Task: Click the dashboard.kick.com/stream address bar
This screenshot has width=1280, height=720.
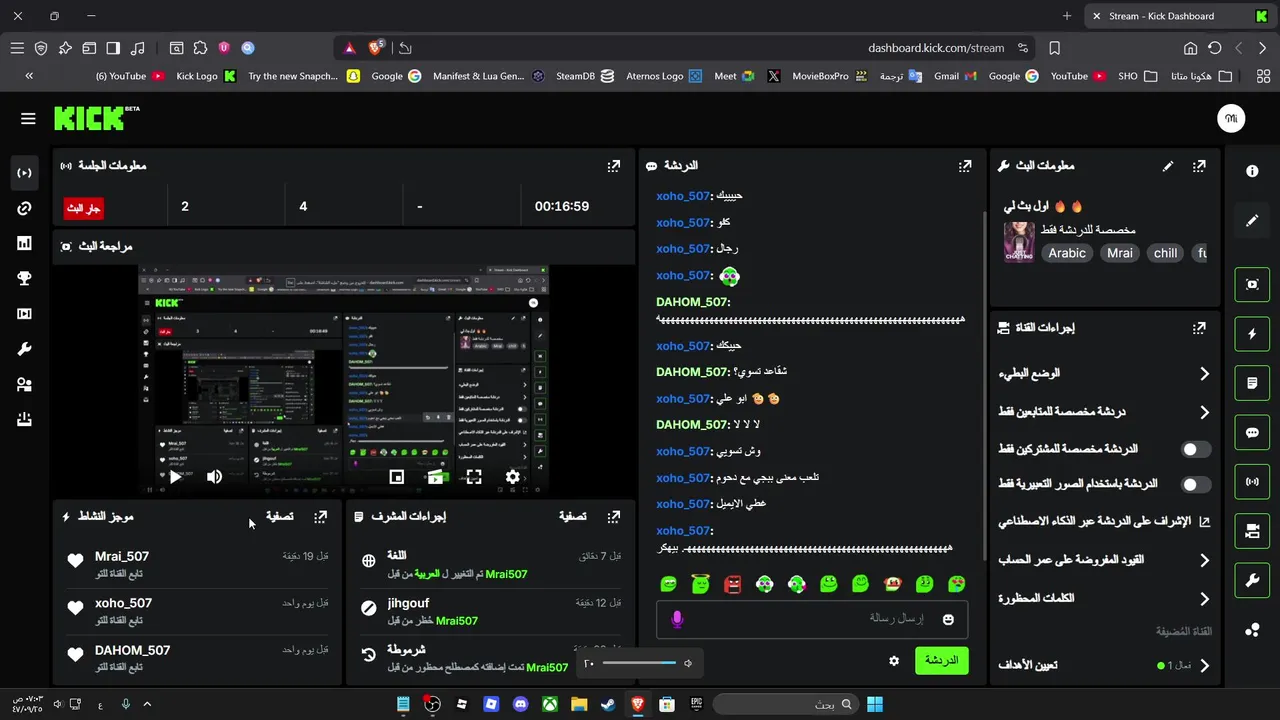Action: 935,48
